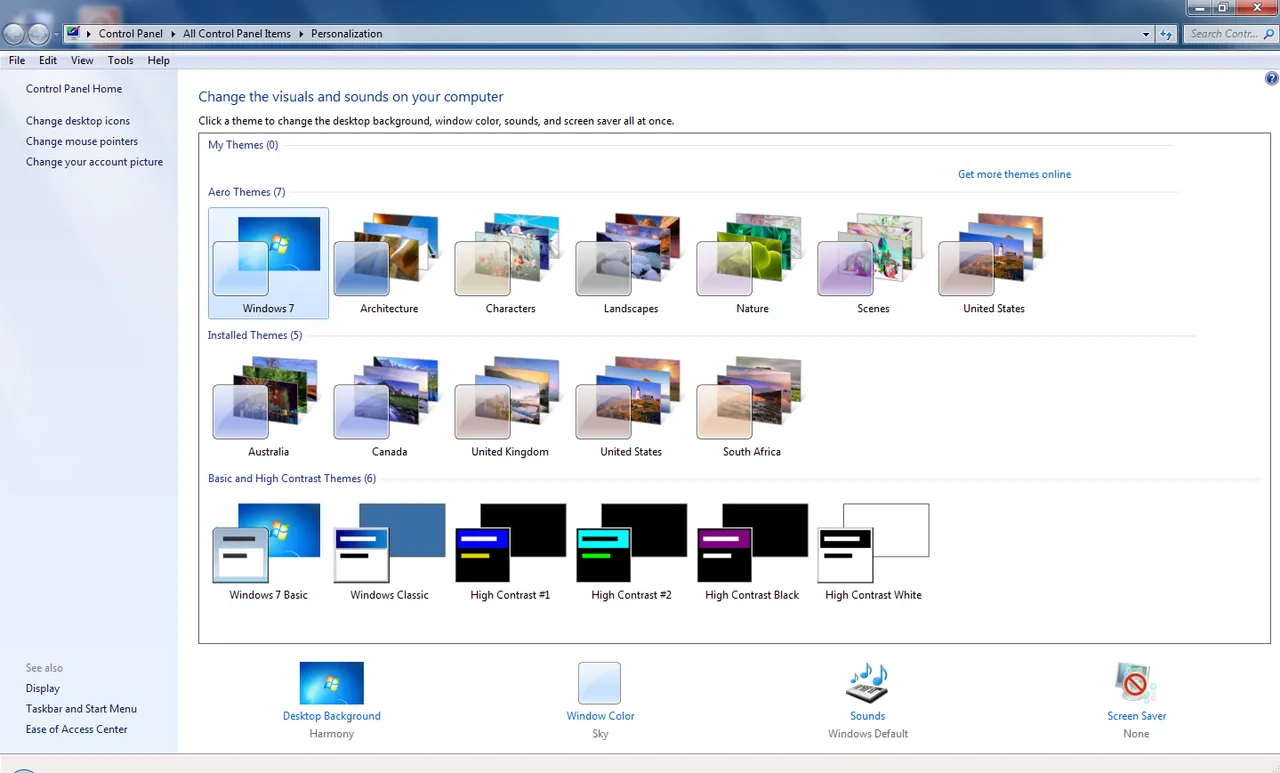Open the Tools menu
This screenshot has height=773, width=1280.
[x=120, y=60]
